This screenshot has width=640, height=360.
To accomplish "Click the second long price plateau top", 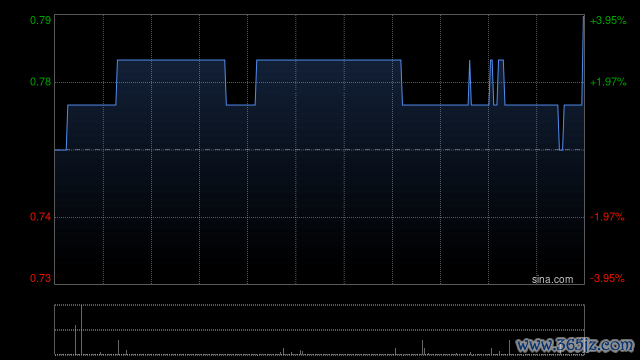I will 329,60.
